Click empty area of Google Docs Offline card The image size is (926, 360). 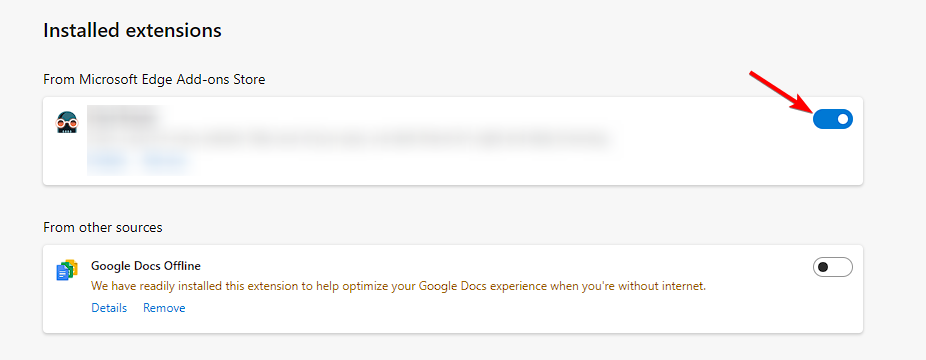tap(472, 313)
